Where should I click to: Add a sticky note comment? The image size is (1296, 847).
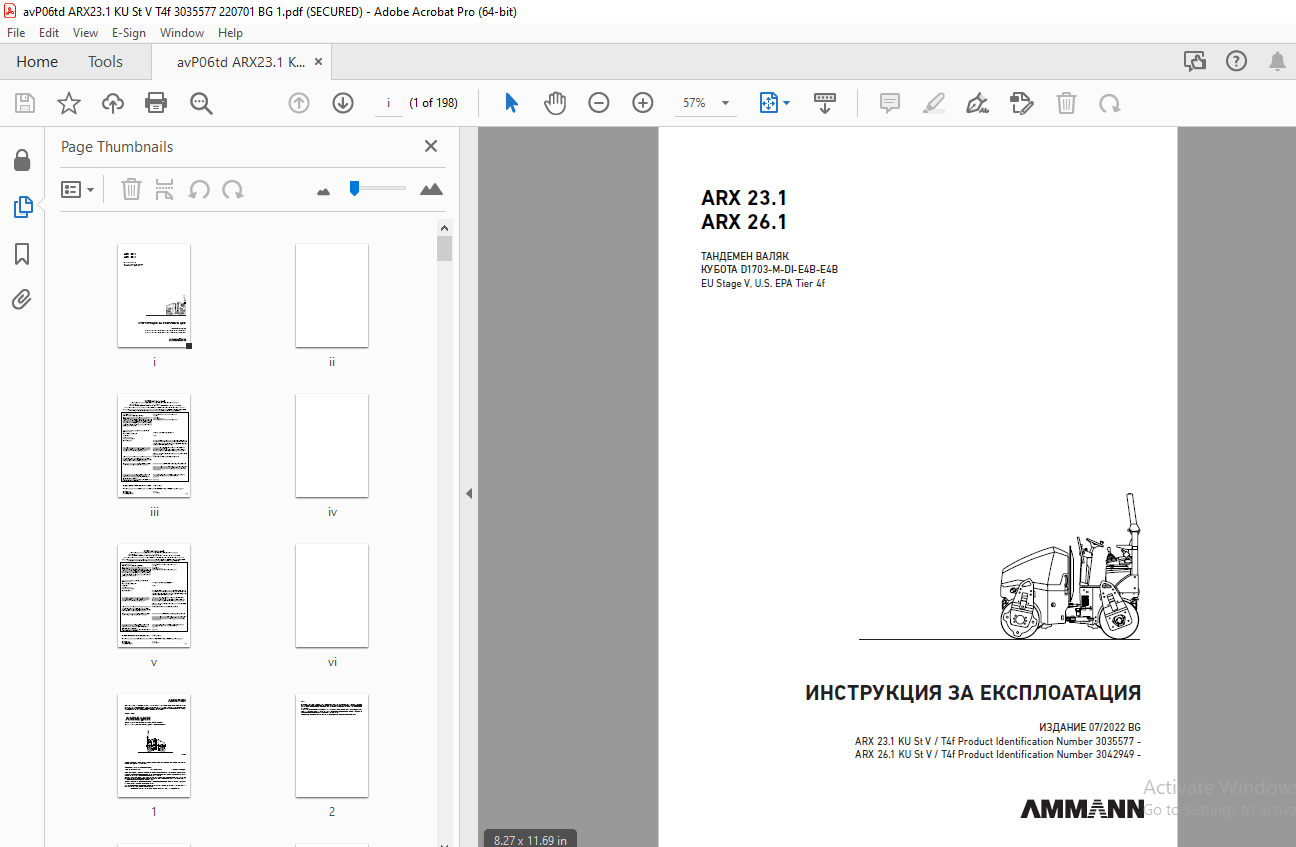pyautogui.click(x=890, y=103)
